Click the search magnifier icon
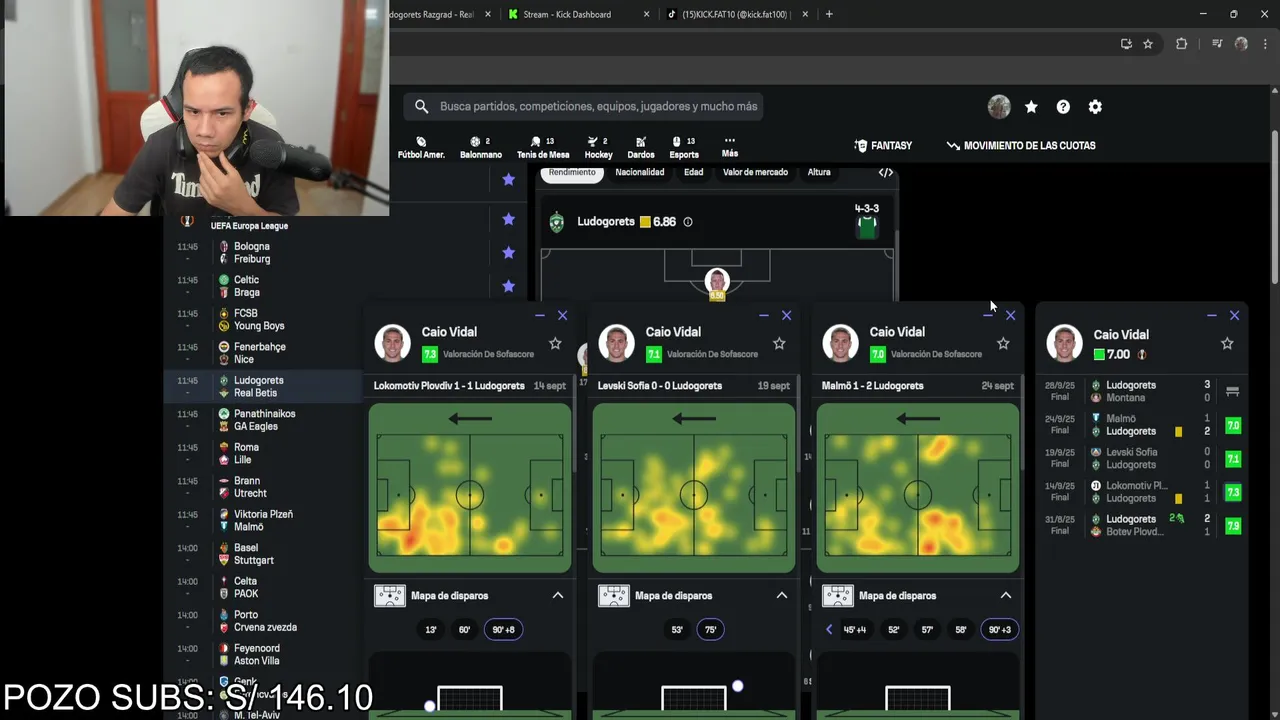The width and height of the screenshot is (1280, 720). click(422, 106)
